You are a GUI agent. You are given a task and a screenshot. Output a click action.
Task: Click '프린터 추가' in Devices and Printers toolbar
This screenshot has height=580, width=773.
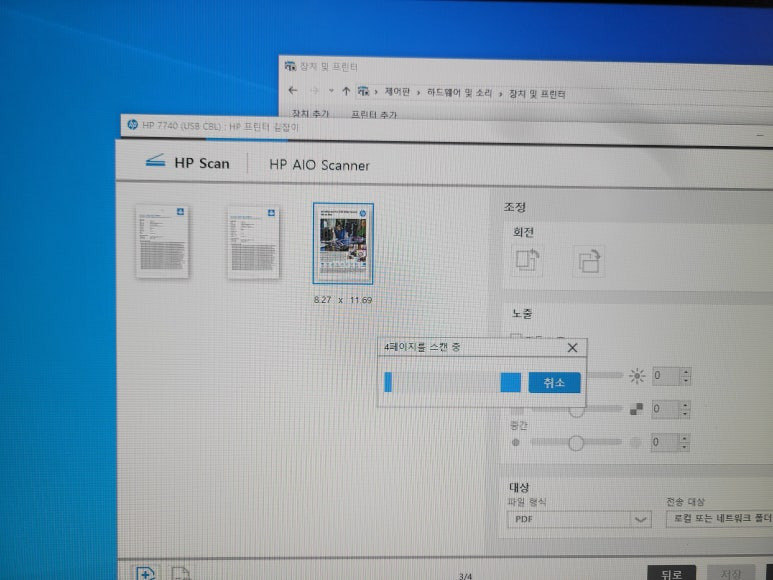click(374, 115)
